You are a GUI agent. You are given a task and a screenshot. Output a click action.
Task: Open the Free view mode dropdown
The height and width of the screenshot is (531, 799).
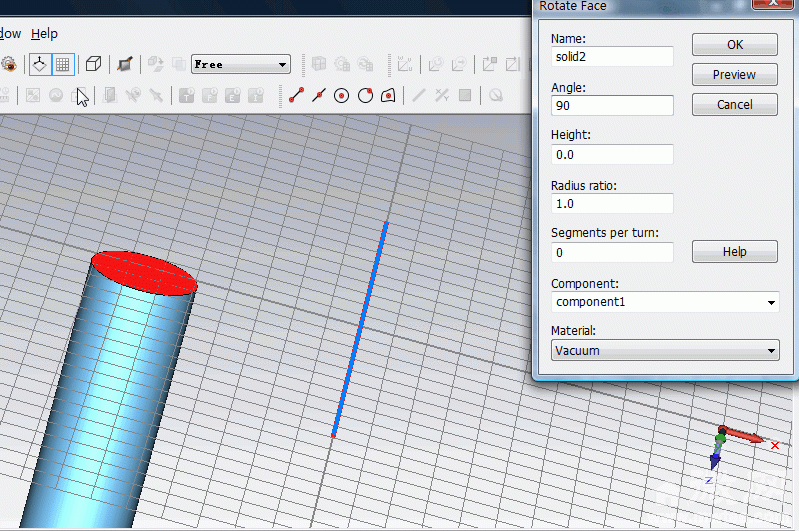(x=241, y=64)
